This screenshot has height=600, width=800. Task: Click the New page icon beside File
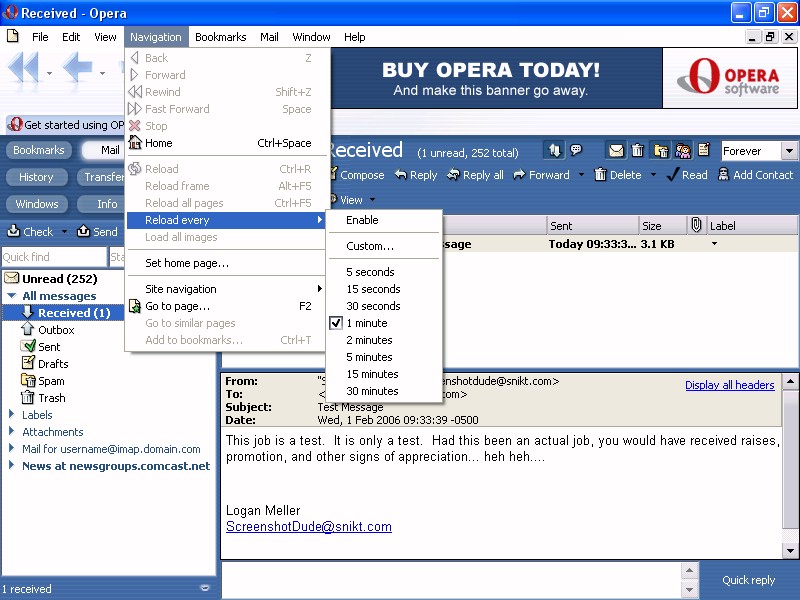[13, 36]
